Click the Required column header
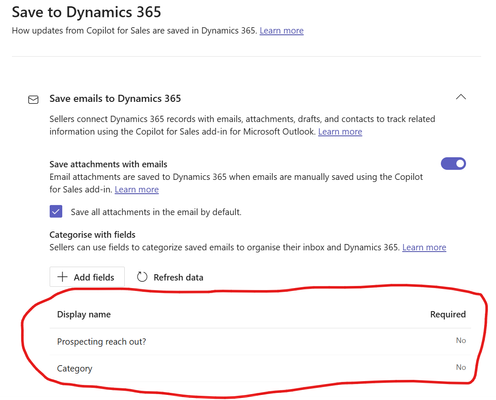Viewport: 496px width, 400px height. [448, 314]
